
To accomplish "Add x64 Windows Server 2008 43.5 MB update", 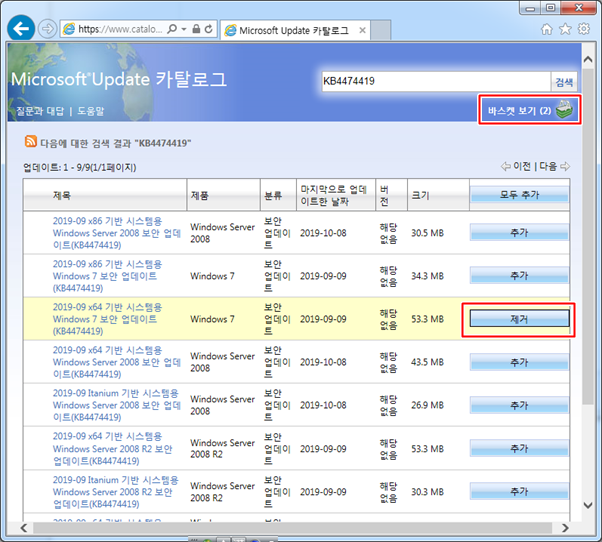I will click(519, 362).
